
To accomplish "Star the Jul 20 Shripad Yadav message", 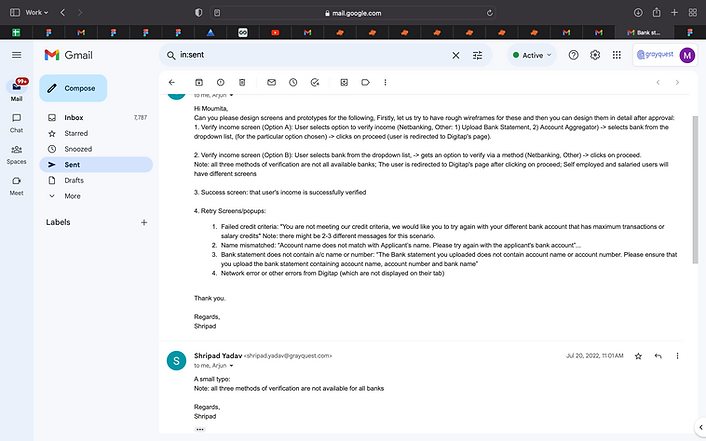I will pyautogui.click(x=638, y=356).
